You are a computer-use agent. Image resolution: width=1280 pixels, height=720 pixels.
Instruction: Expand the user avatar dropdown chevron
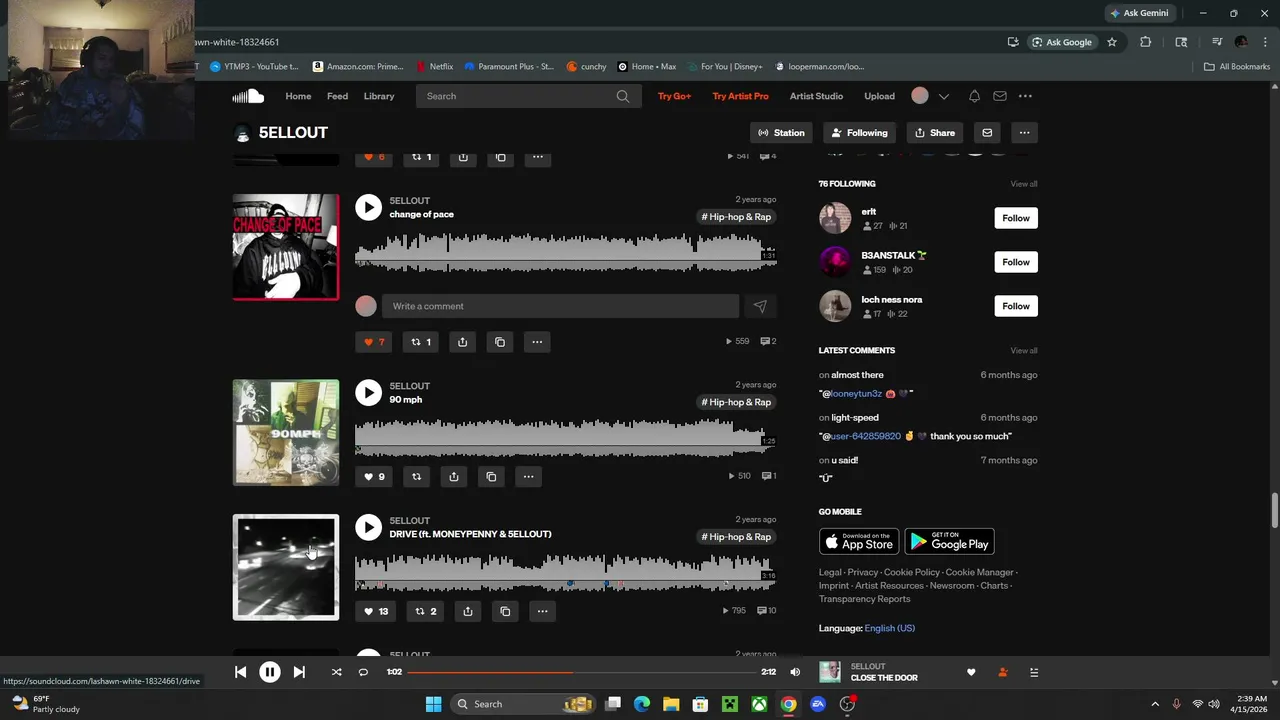(943, 96)
